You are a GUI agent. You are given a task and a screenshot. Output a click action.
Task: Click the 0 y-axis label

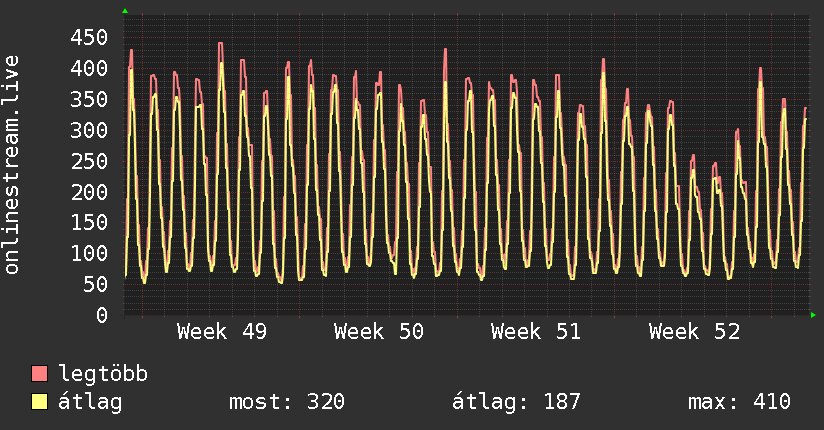[x=100, y=315]
